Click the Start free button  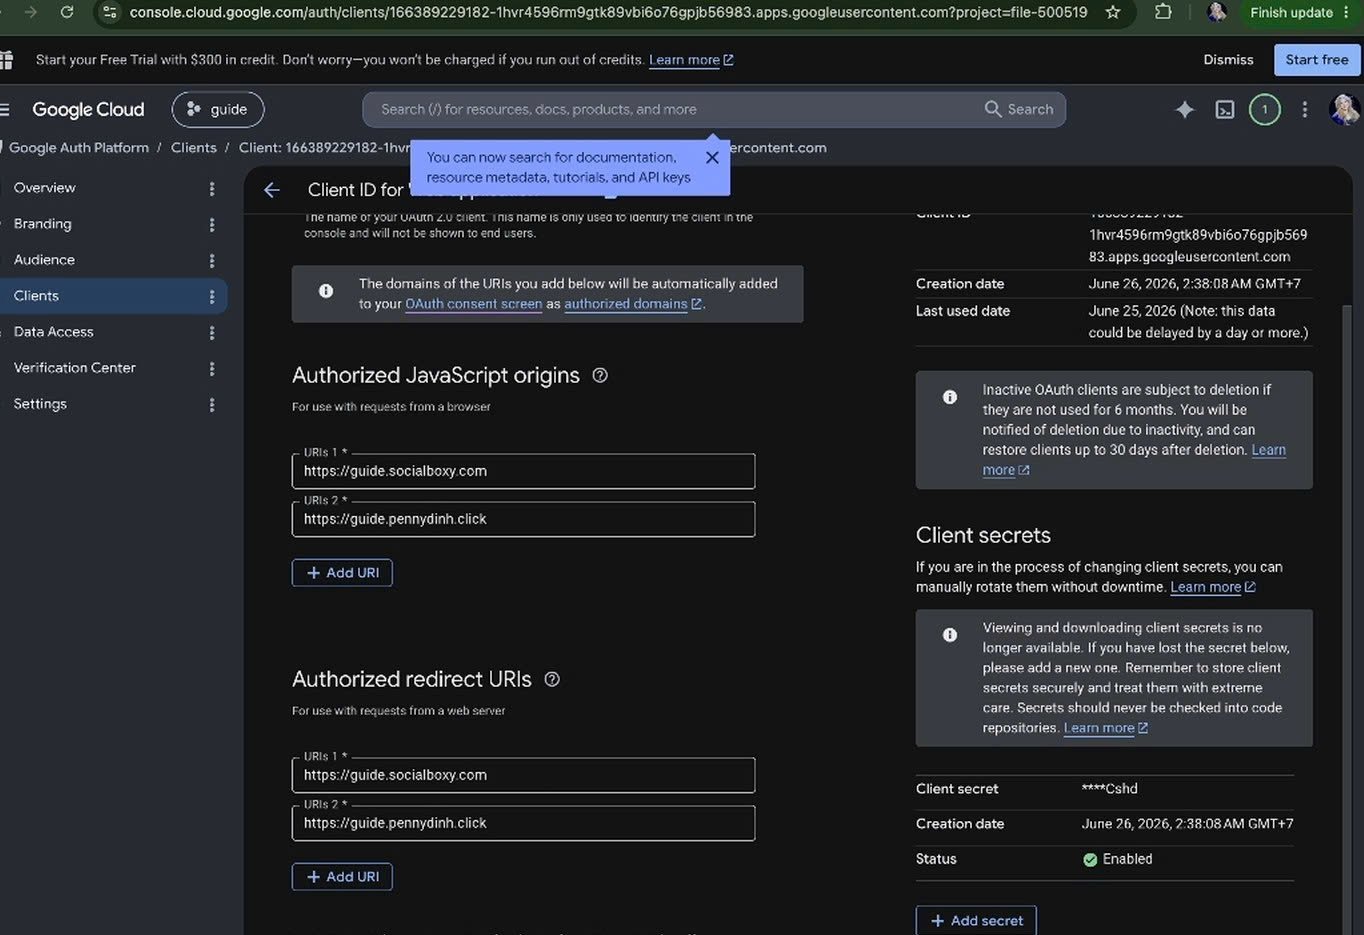point(1317,60)
